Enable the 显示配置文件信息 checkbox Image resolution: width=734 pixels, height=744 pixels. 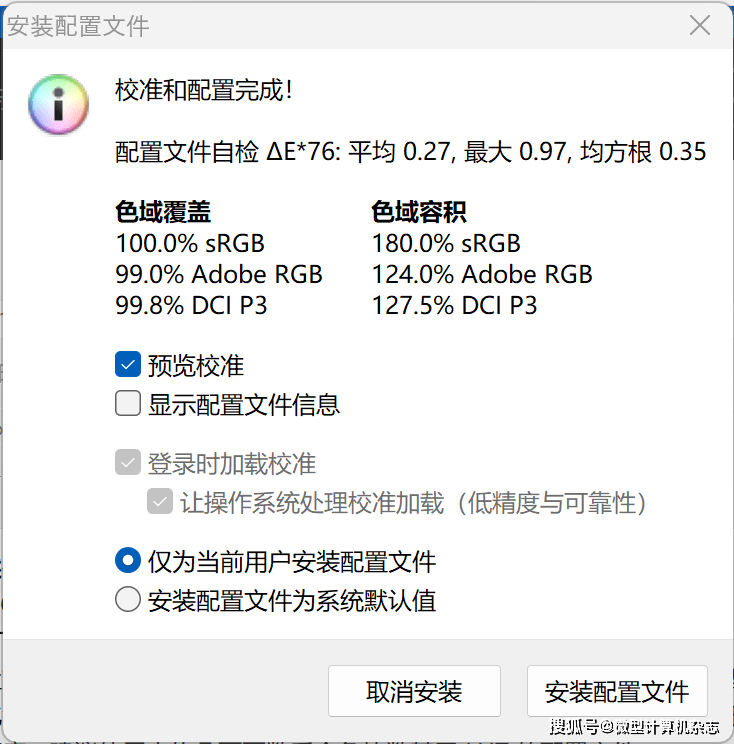[128, 404]
